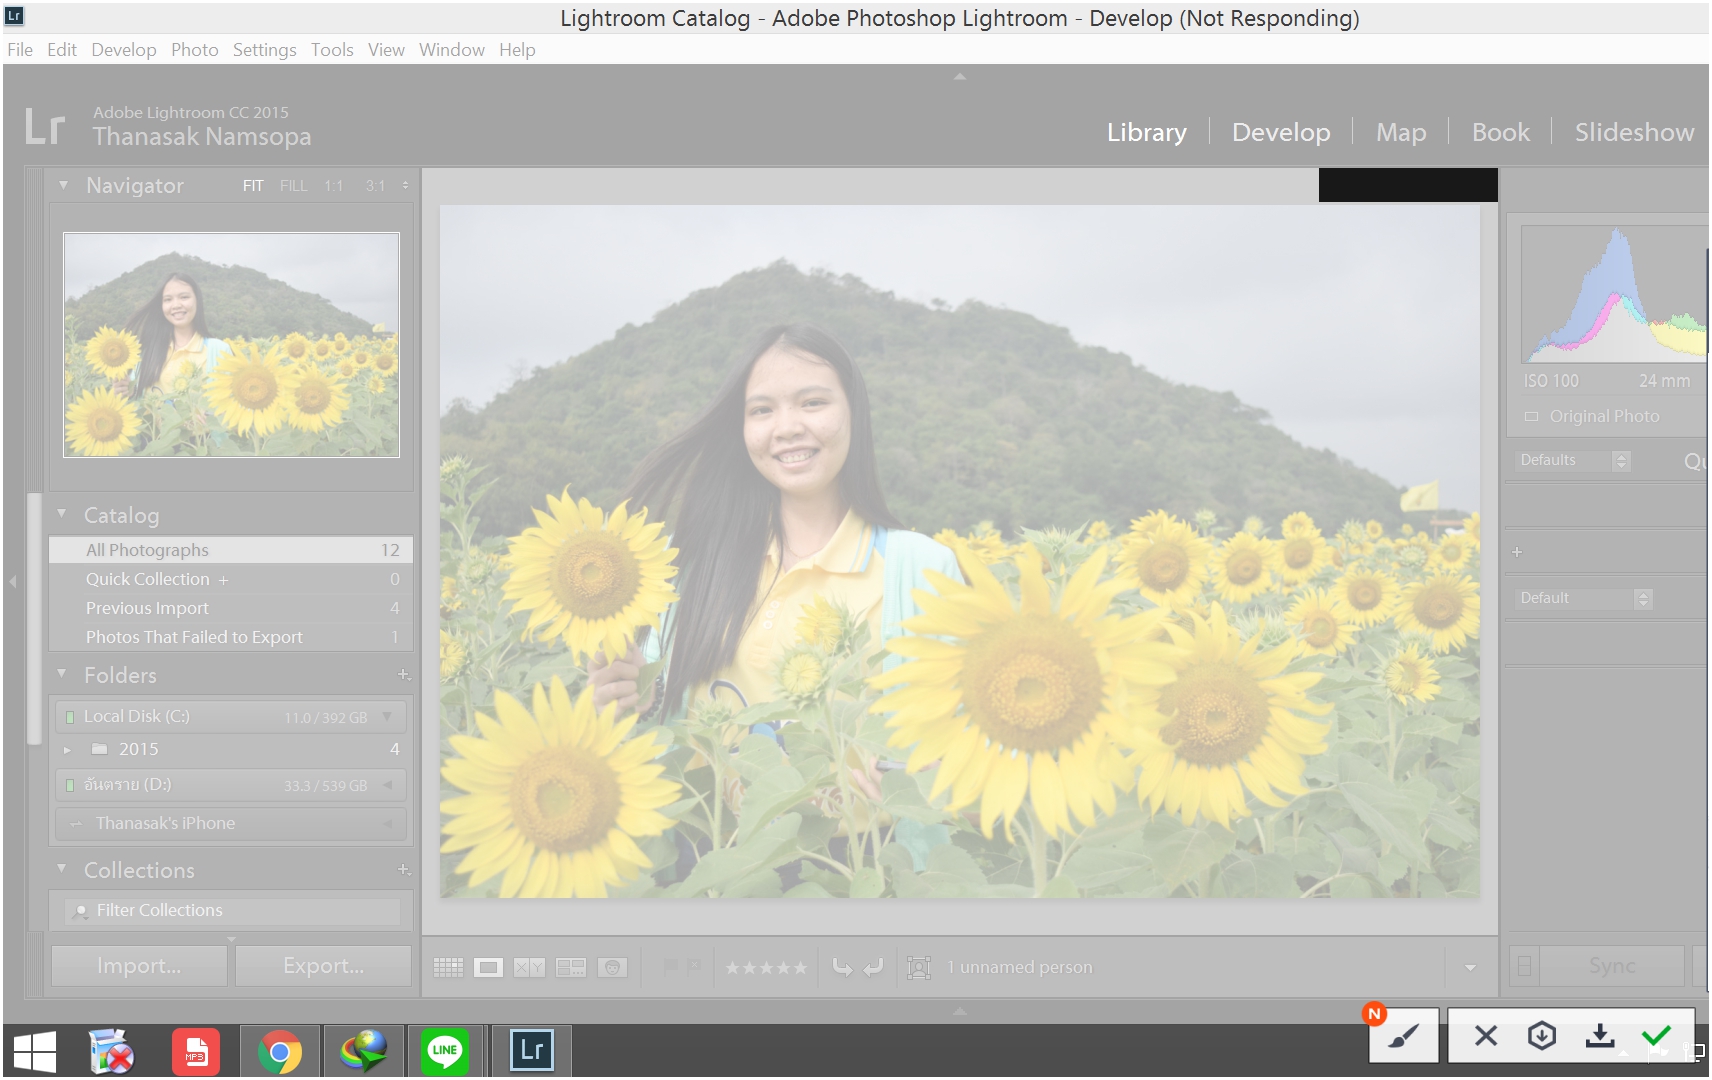The image size is (1712, 1080).
Task: Toggle the Sync panel switch
Action: [1524, 966]
